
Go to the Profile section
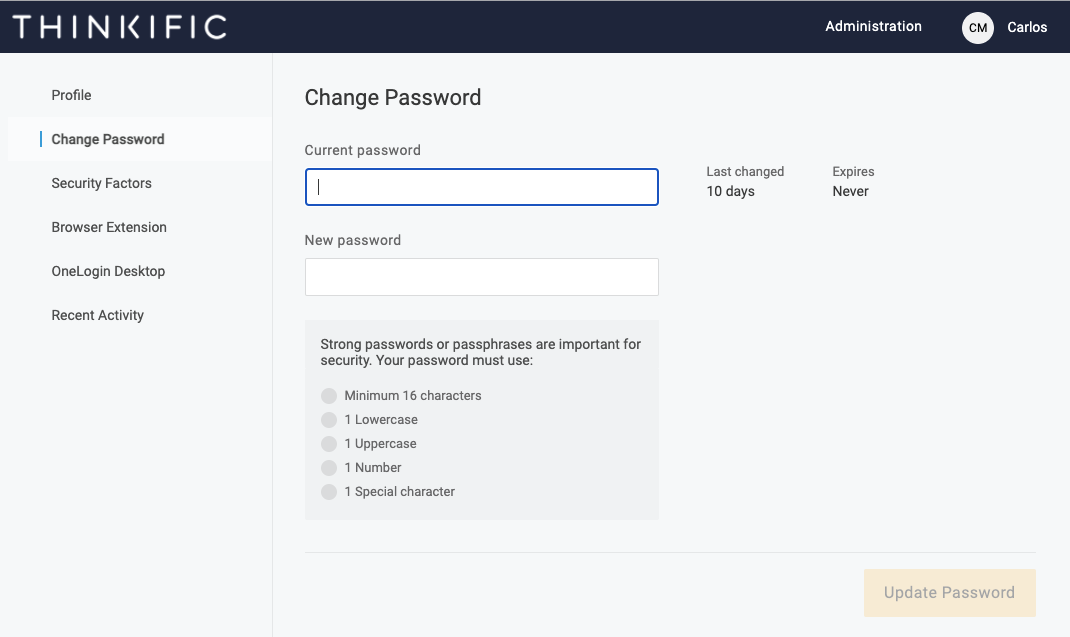pyautogui.click(x=72, y=95)
